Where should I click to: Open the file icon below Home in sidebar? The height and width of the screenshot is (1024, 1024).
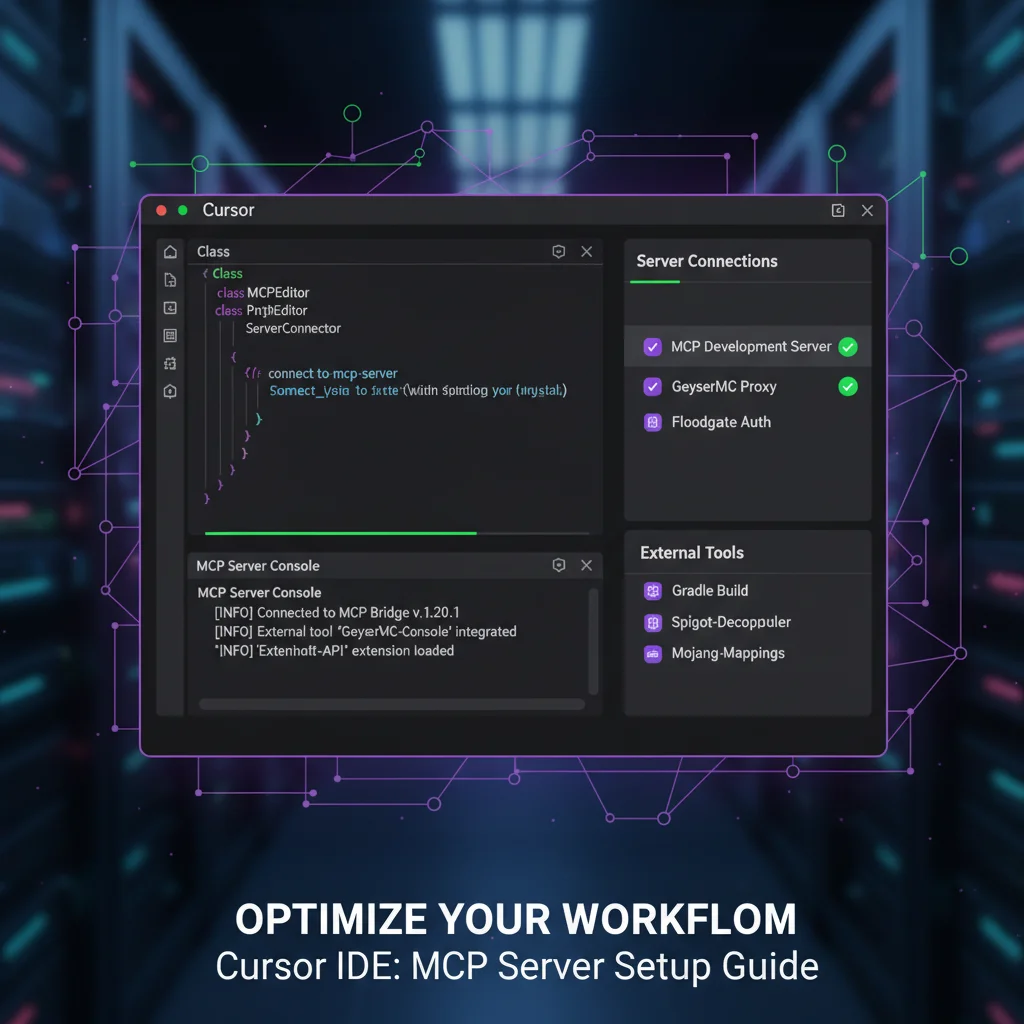point(170,280)
